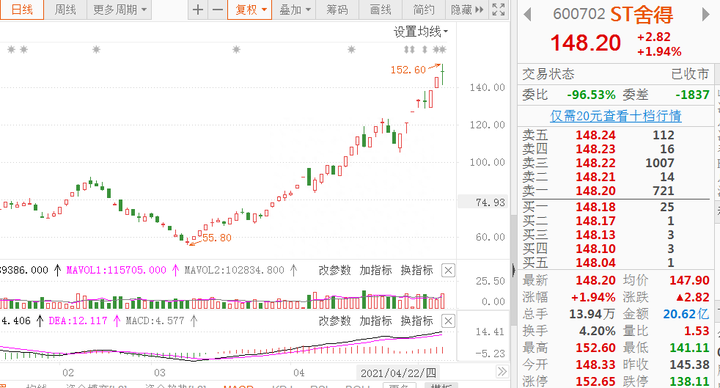Select the 卖二 148.21 order row
720x388 pixels.
[x=615, y=177]
